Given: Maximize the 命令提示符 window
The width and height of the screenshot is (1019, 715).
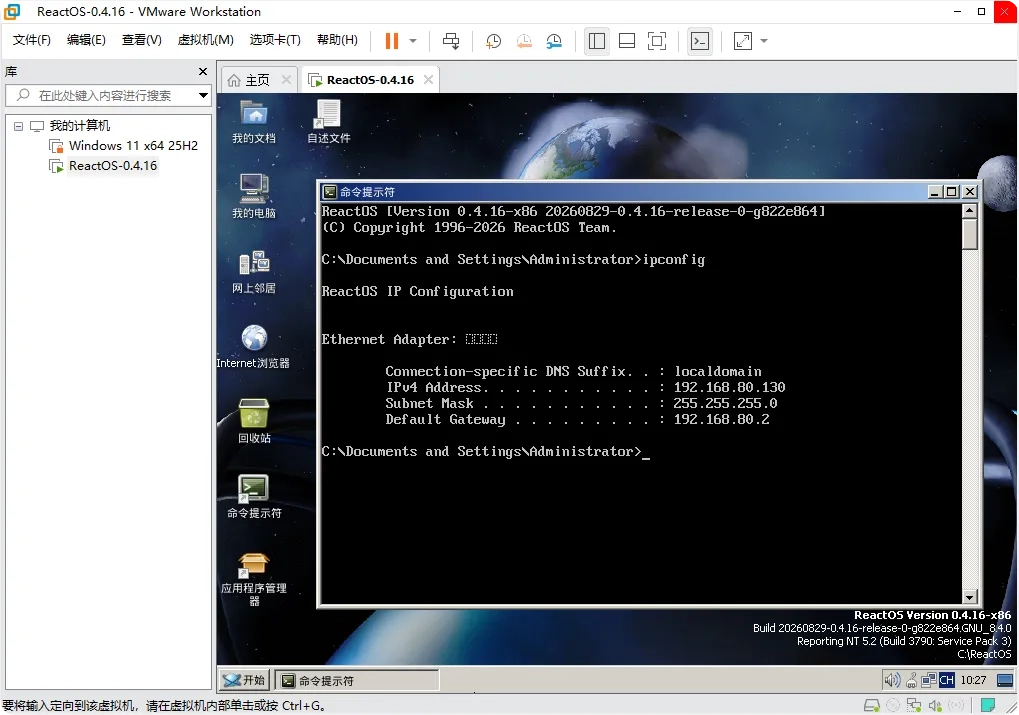Looking at the screenshot, I should [951, 192].
